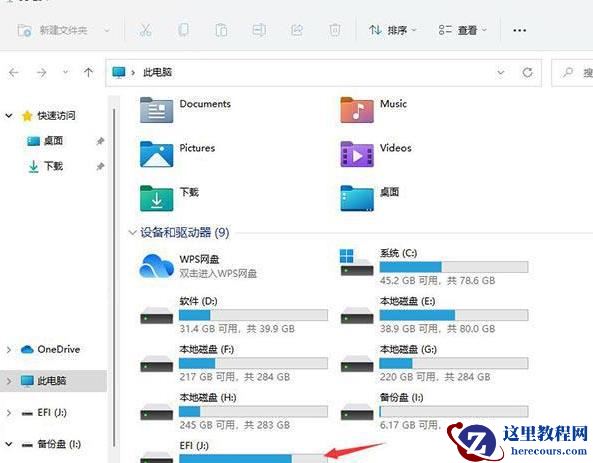Screen dimensions: 593x463
Task: Expand the OneDrive tree node
Action: (x=9, y=350)
